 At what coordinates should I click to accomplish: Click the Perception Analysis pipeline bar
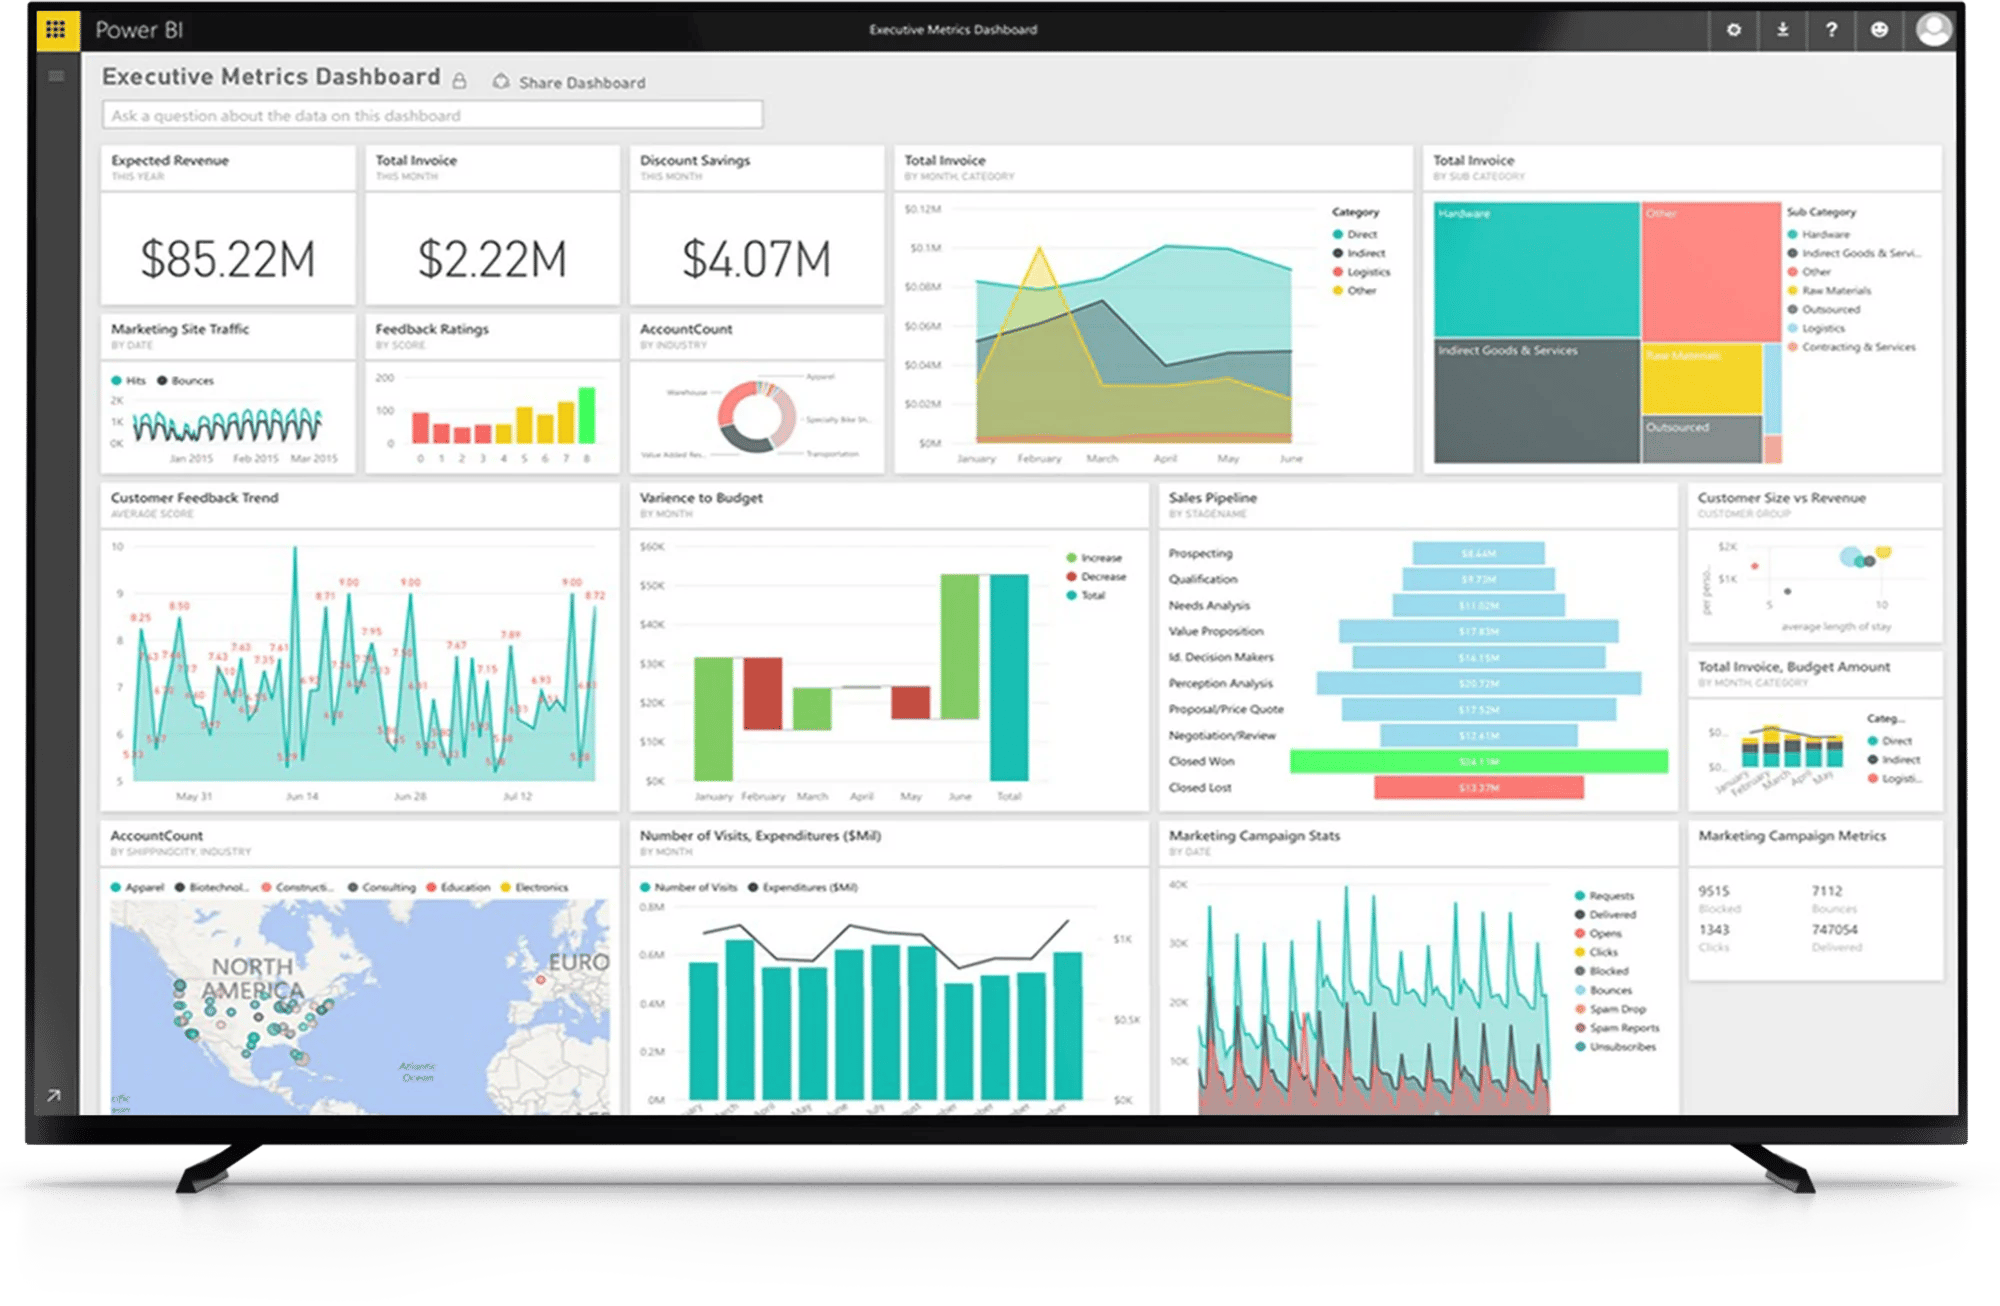coord(1479,683)
